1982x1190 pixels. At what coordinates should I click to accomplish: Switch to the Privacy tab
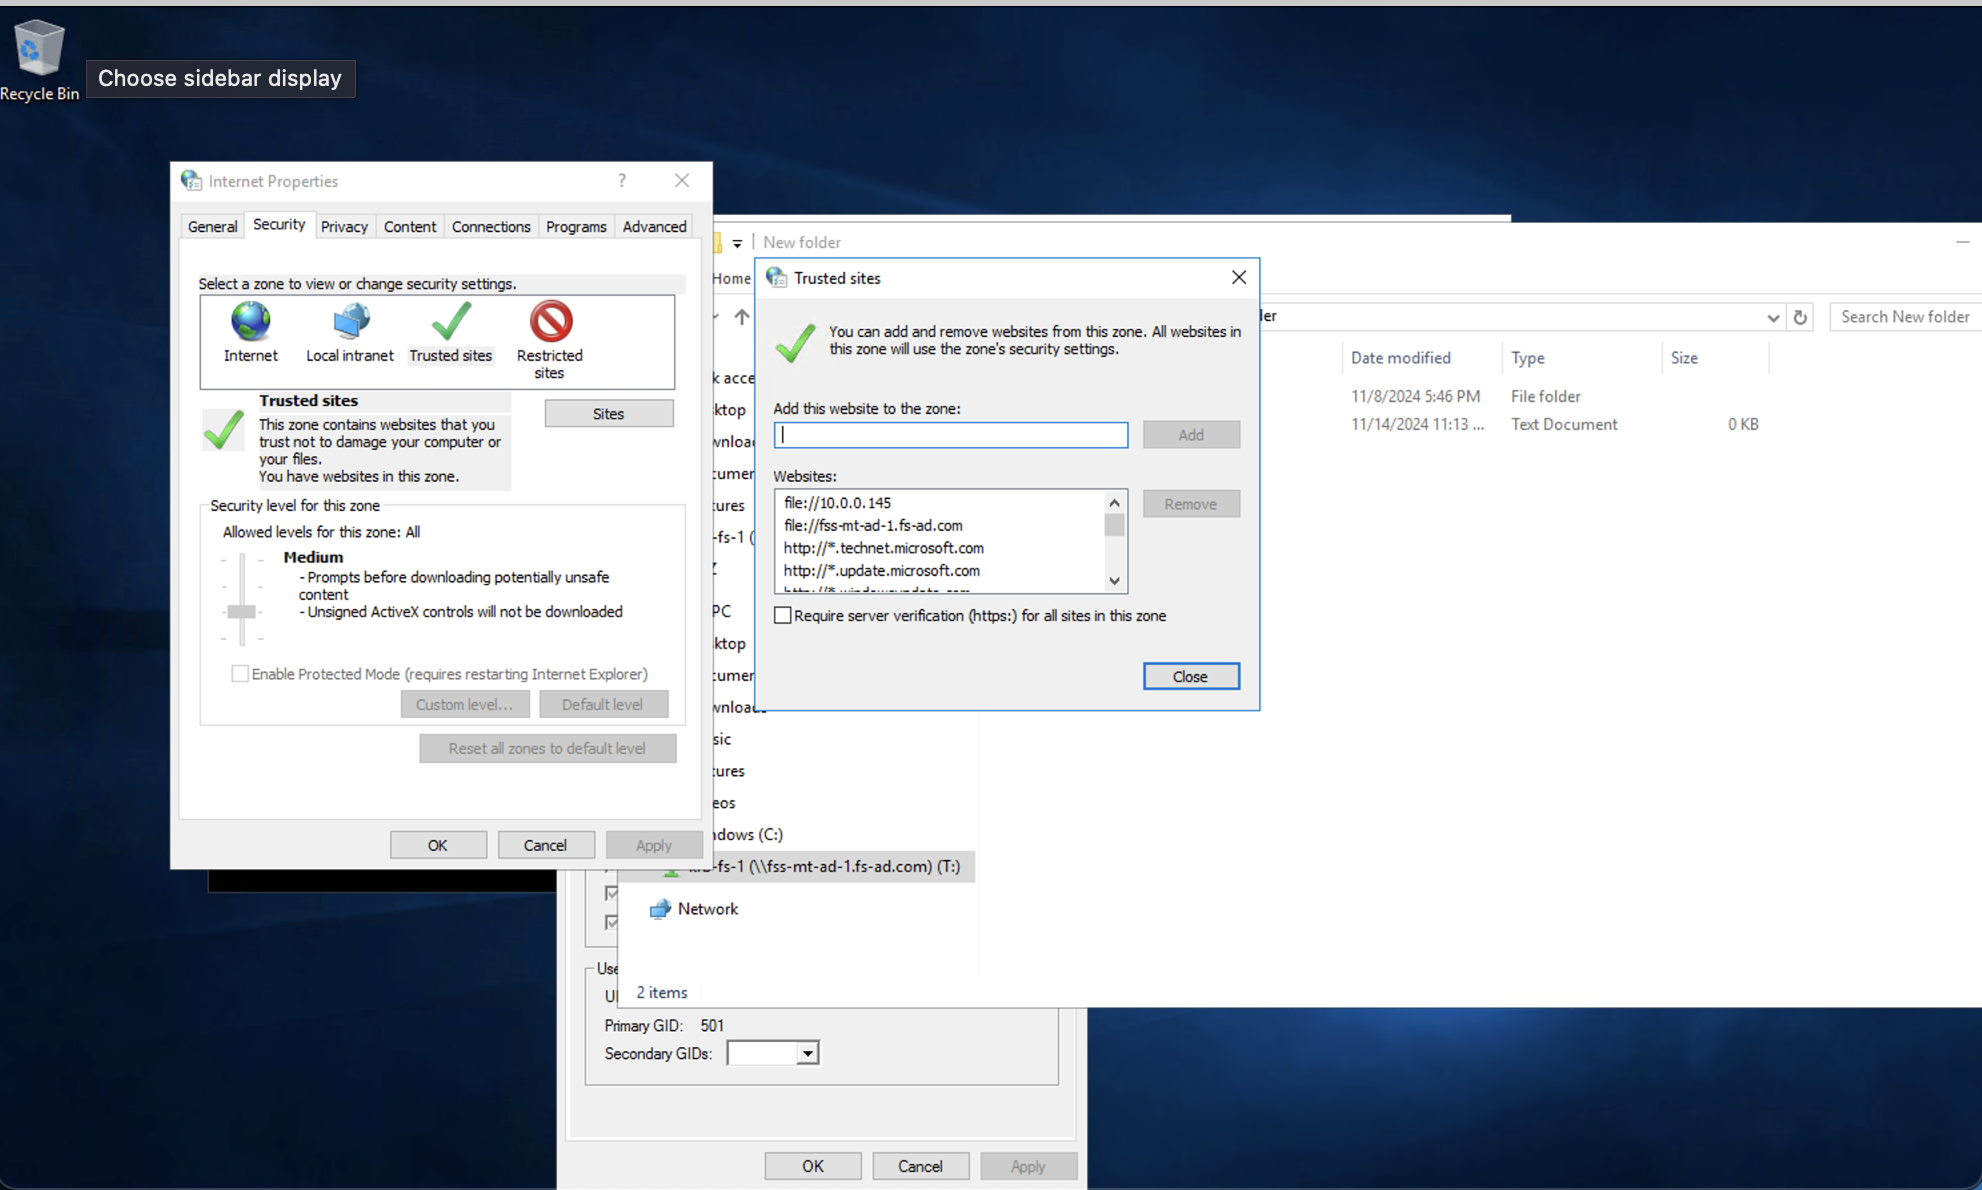[344, 226]
